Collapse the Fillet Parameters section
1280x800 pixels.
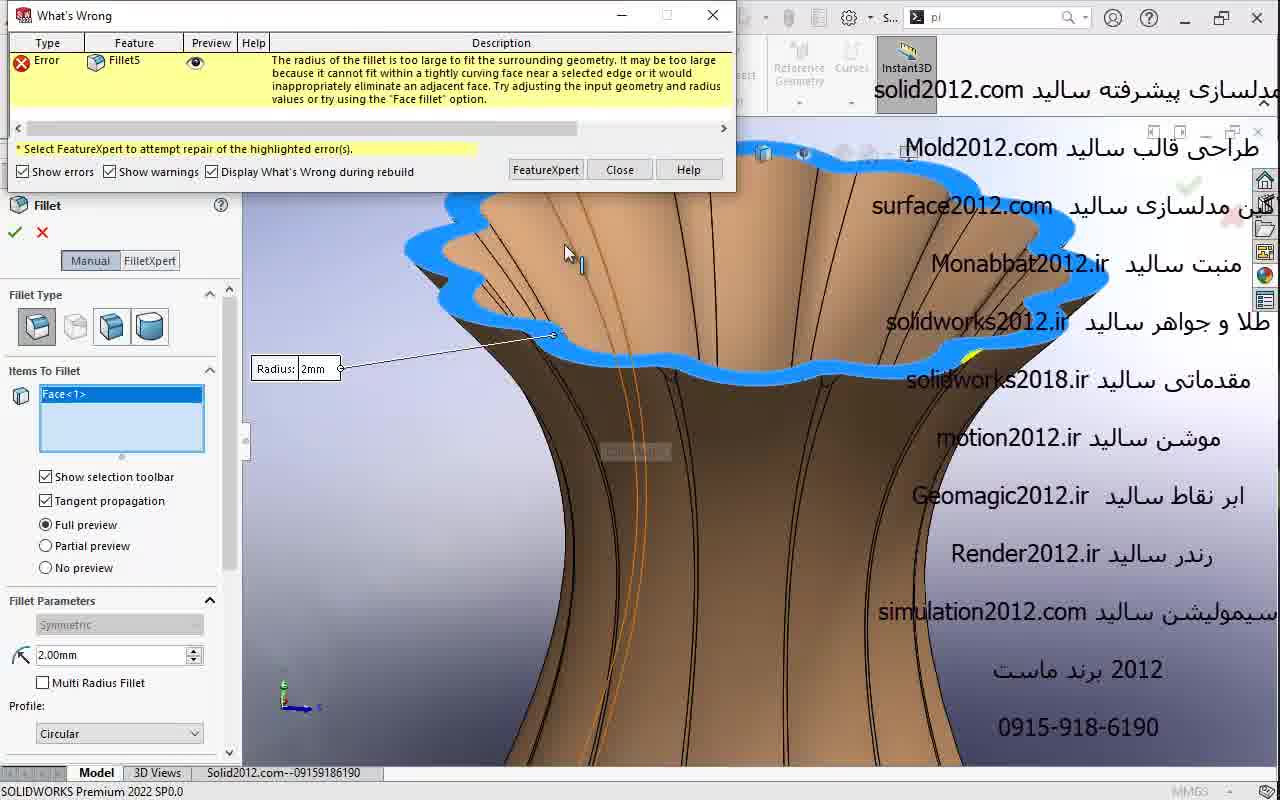(x=210, y=600)
